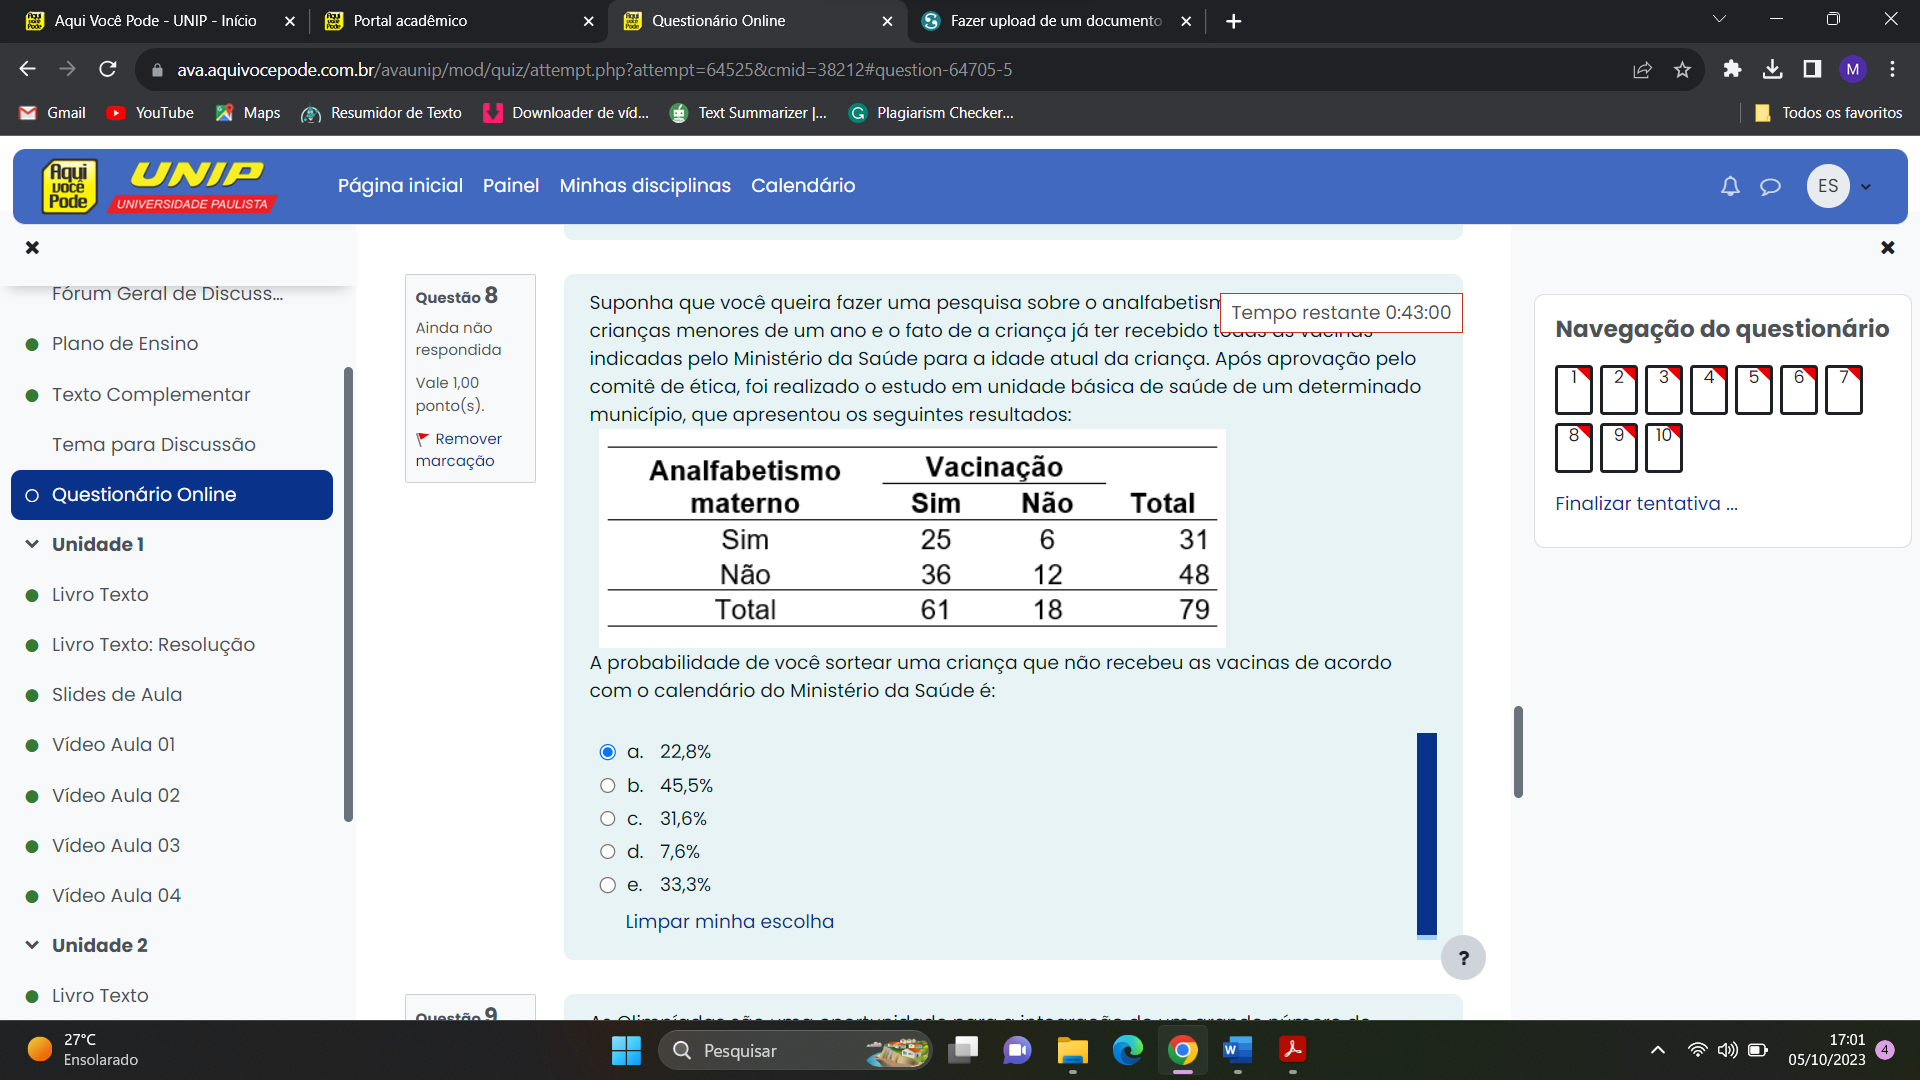The width and height of the screenshot is (1920, 1080).
Task: Open Adobe Acrobat from taskbar
Action: point(1292,1050)
